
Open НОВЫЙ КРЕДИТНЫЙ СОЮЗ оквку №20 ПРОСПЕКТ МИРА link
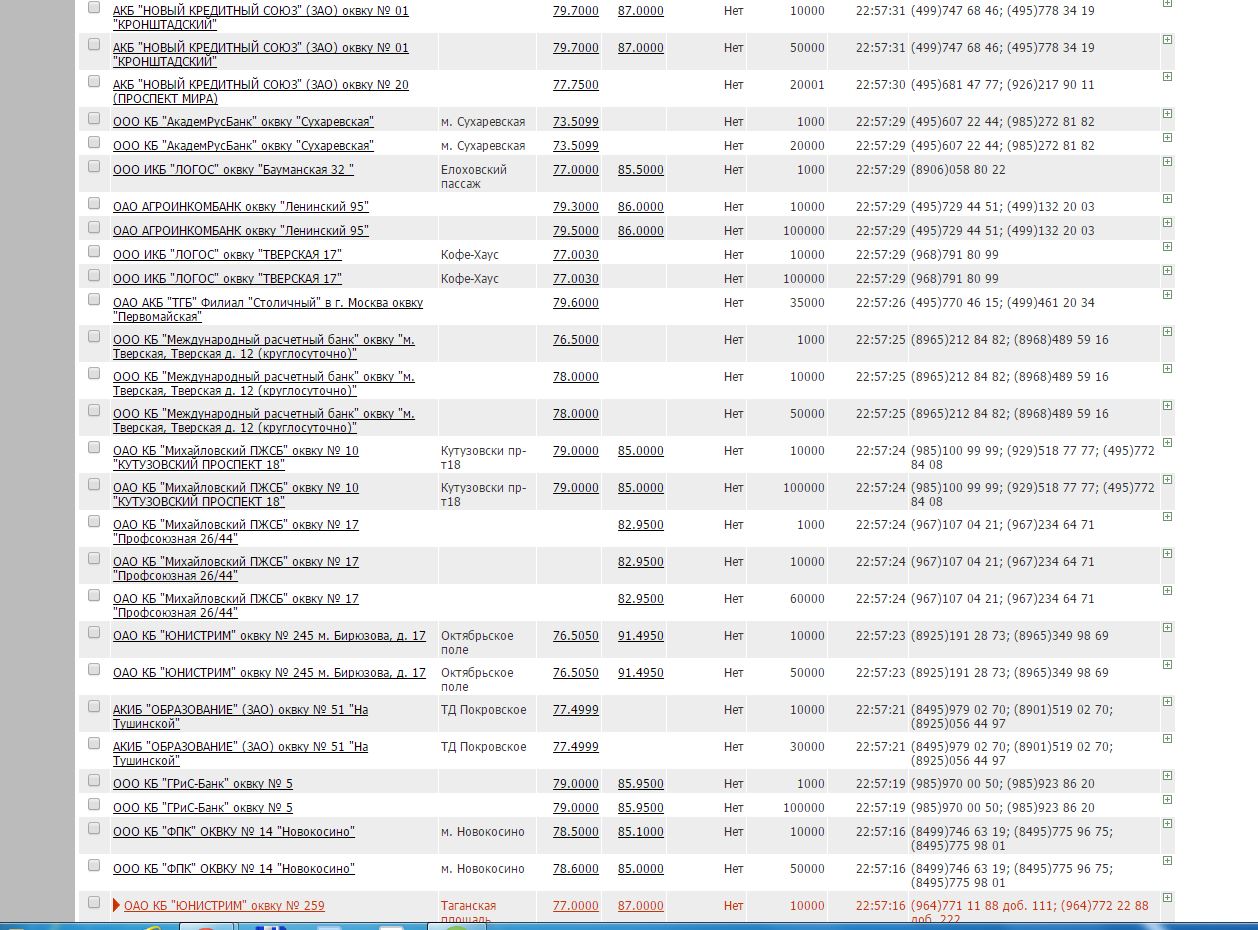click(x=261, y=92)
